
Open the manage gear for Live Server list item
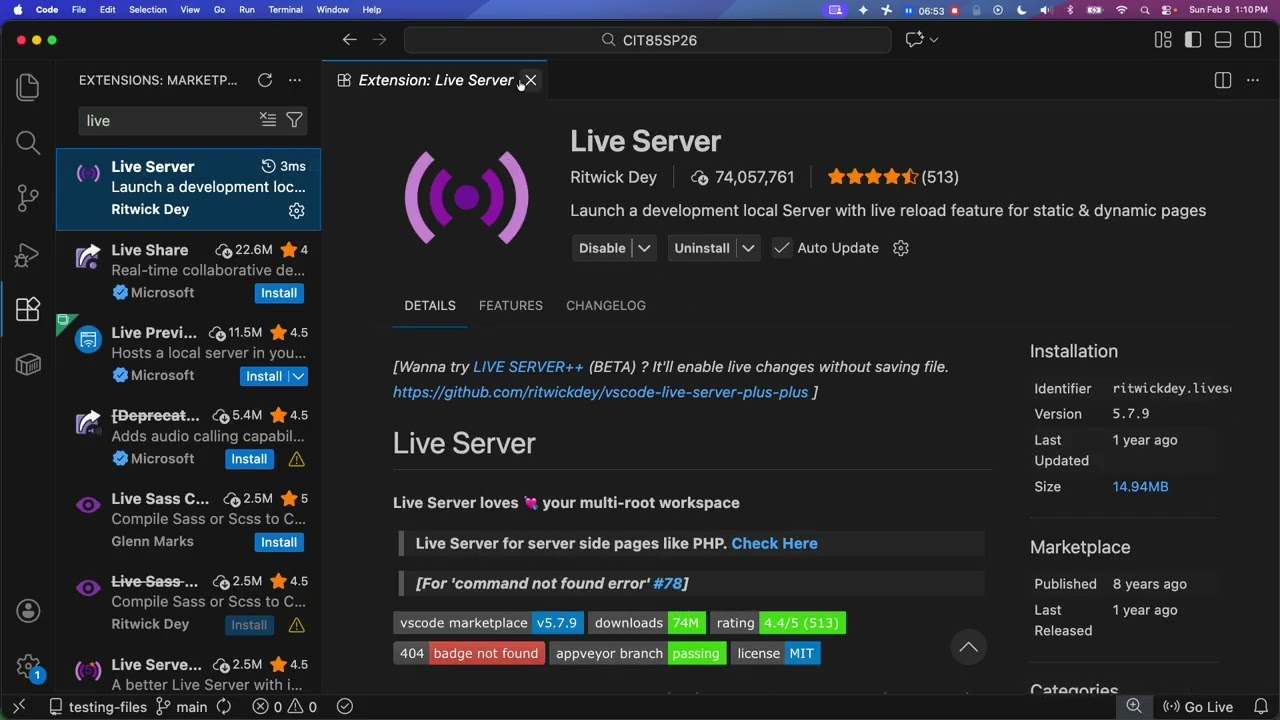(296, 210)
